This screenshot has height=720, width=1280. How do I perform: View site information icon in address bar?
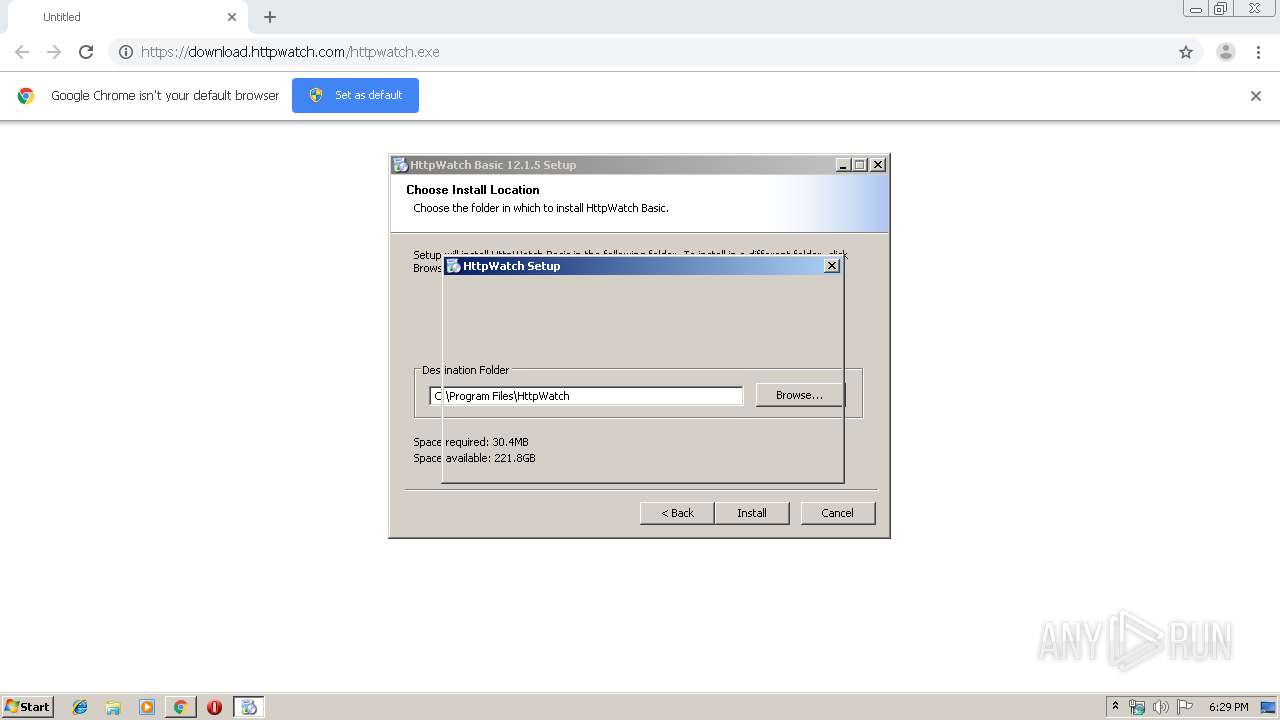point(126,52)
